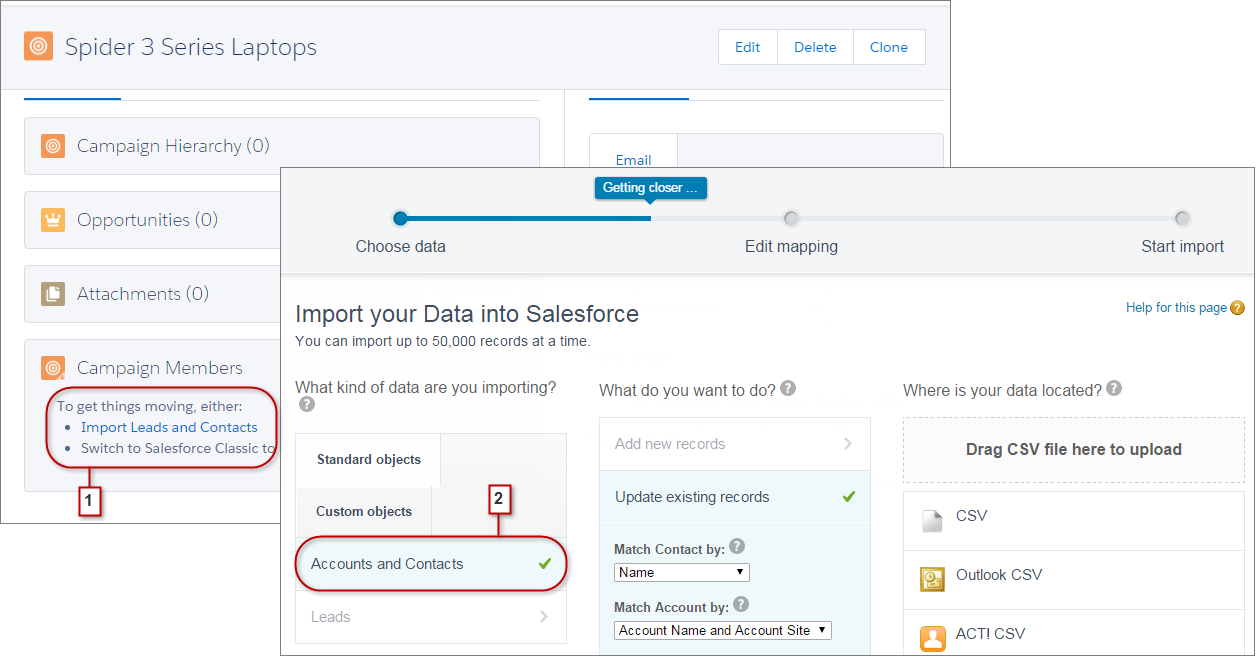Expand the Leads option chevron

coord(544,617)
